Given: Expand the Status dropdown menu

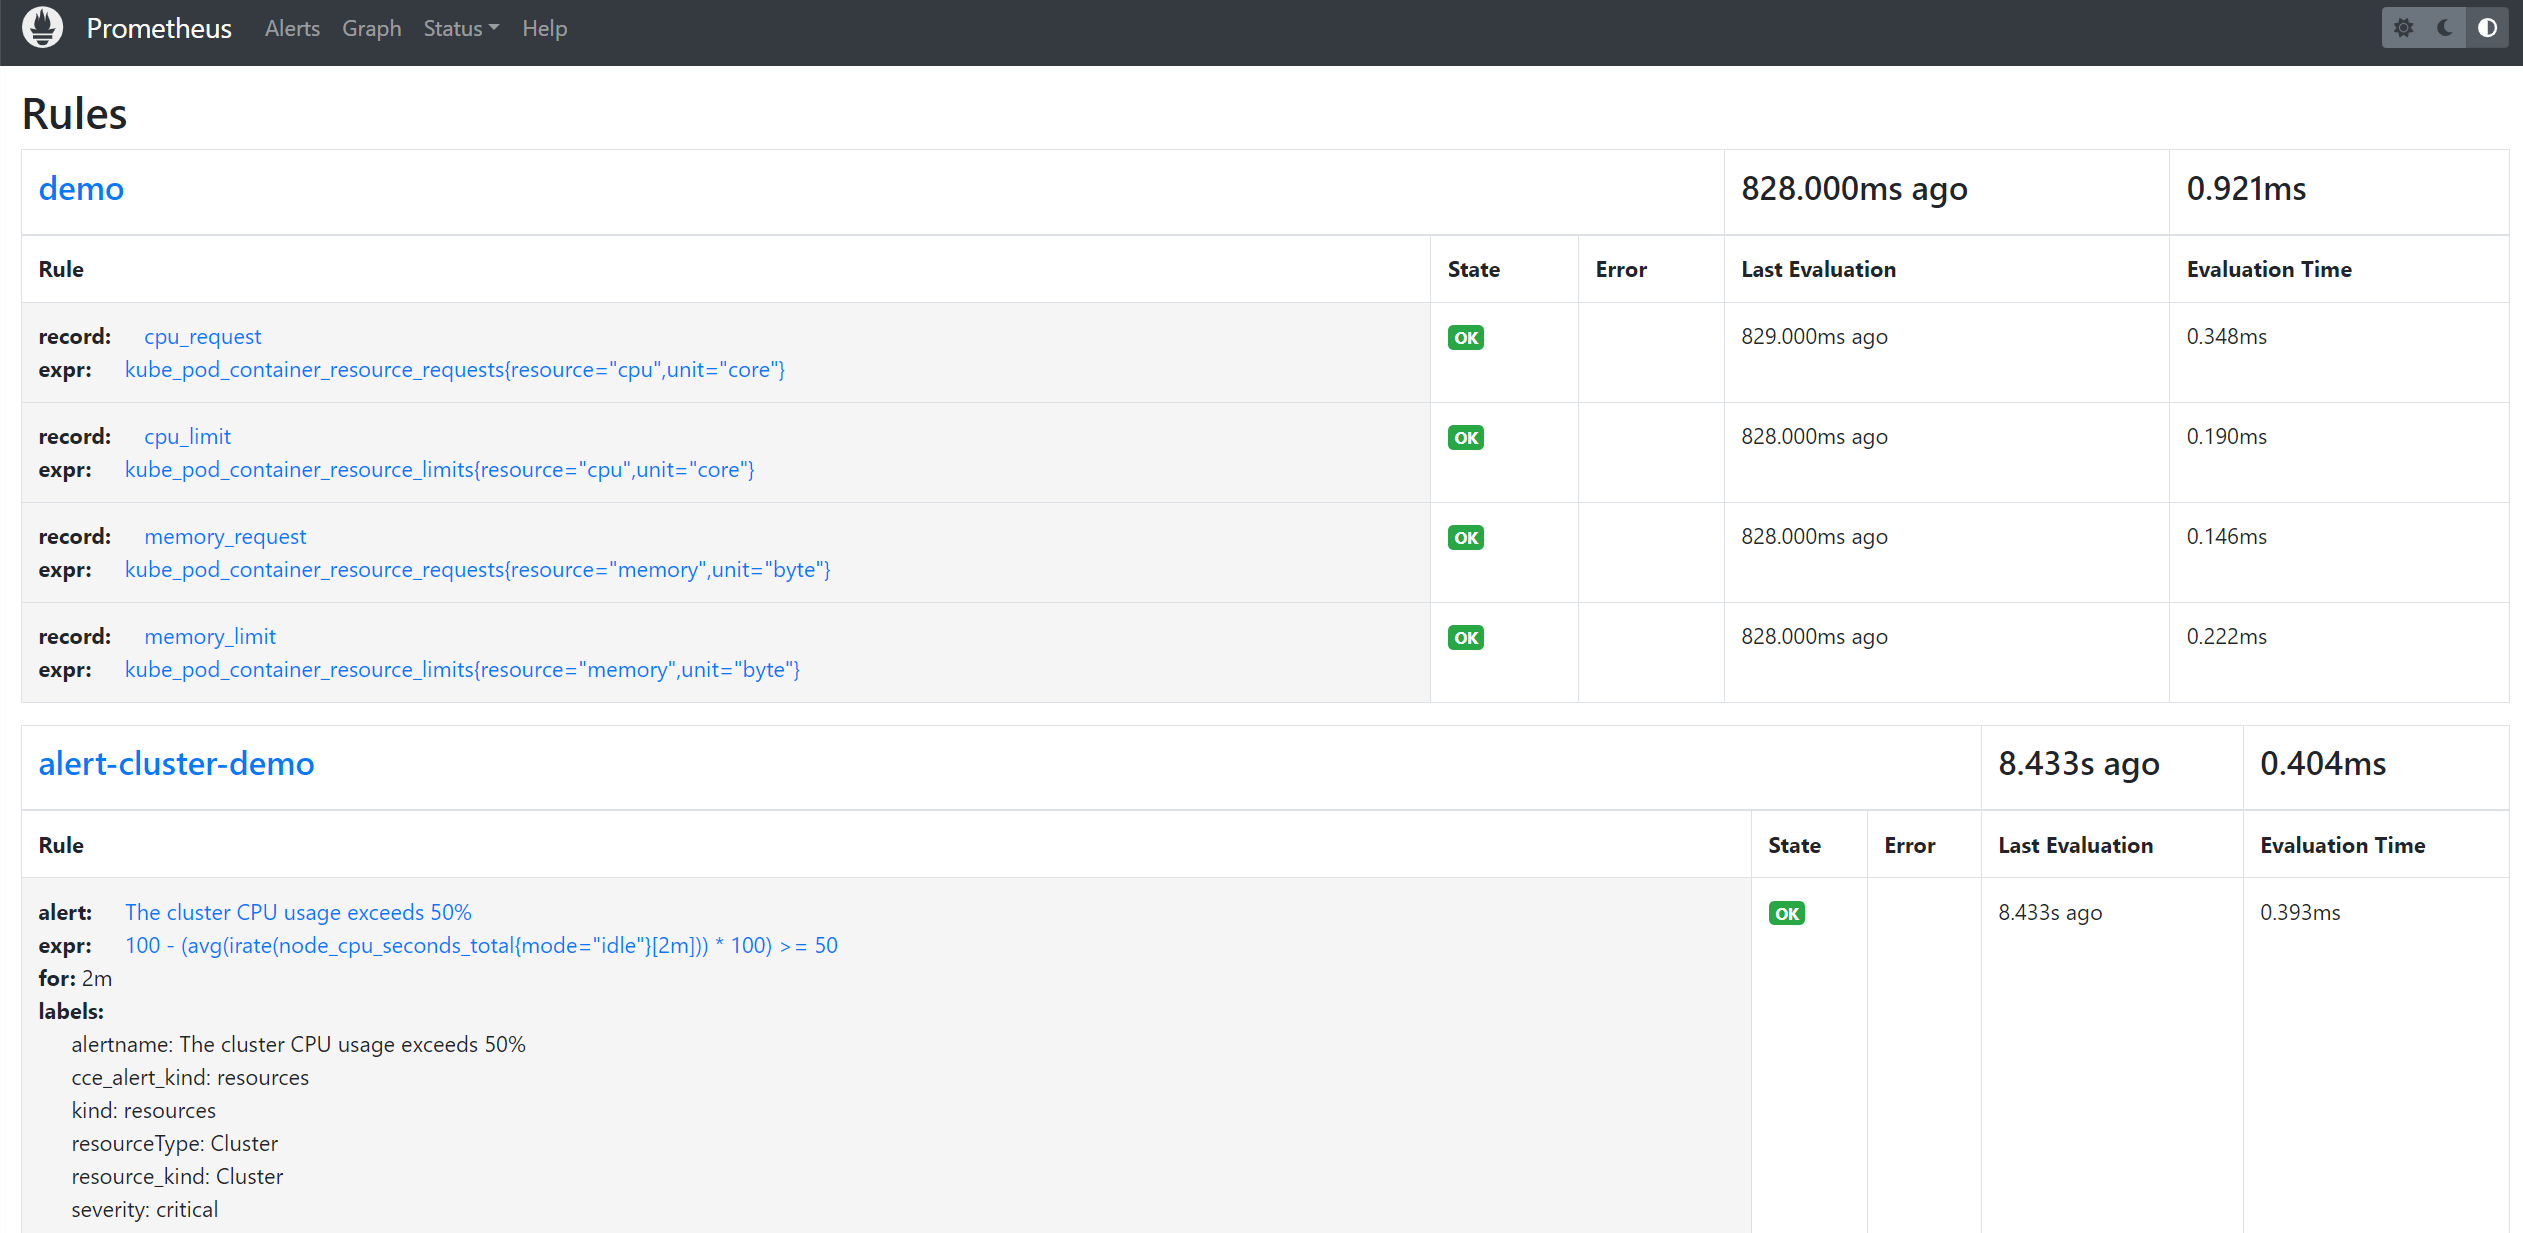Looking at the screenshot, I should coord(461,28).
